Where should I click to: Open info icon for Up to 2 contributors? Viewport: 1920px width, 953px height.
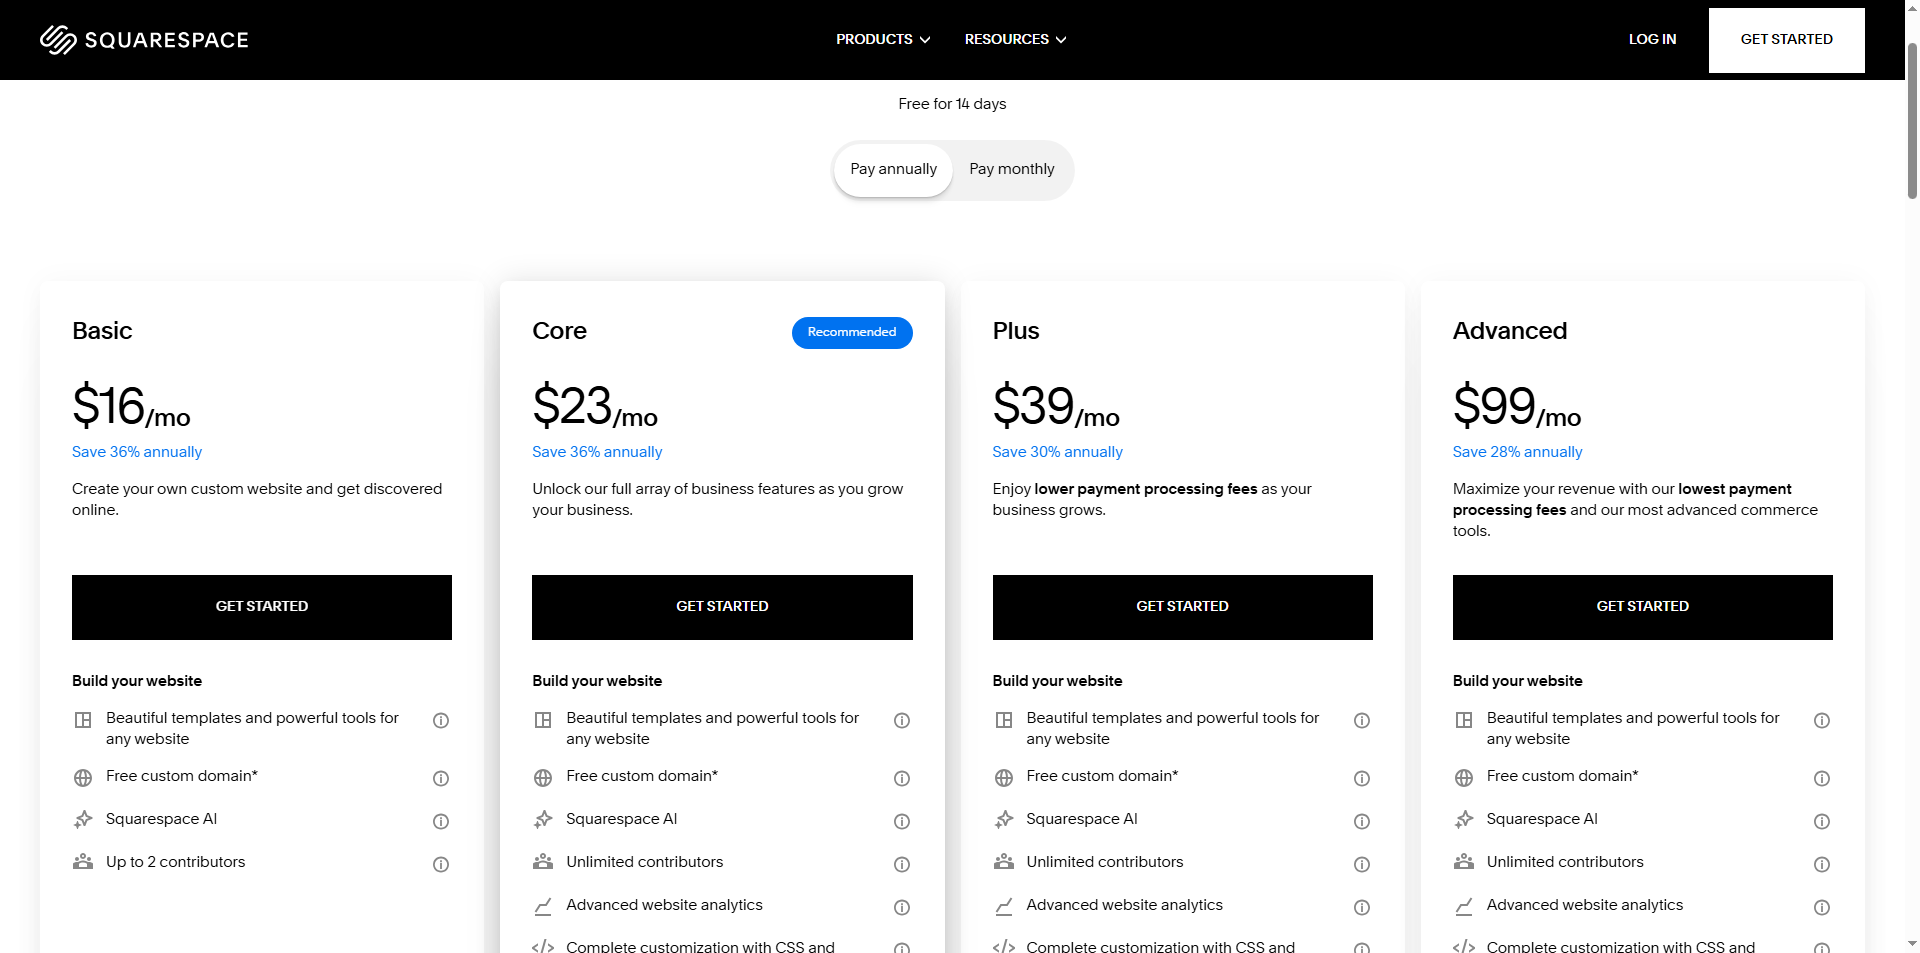click(x=440, y=864)
